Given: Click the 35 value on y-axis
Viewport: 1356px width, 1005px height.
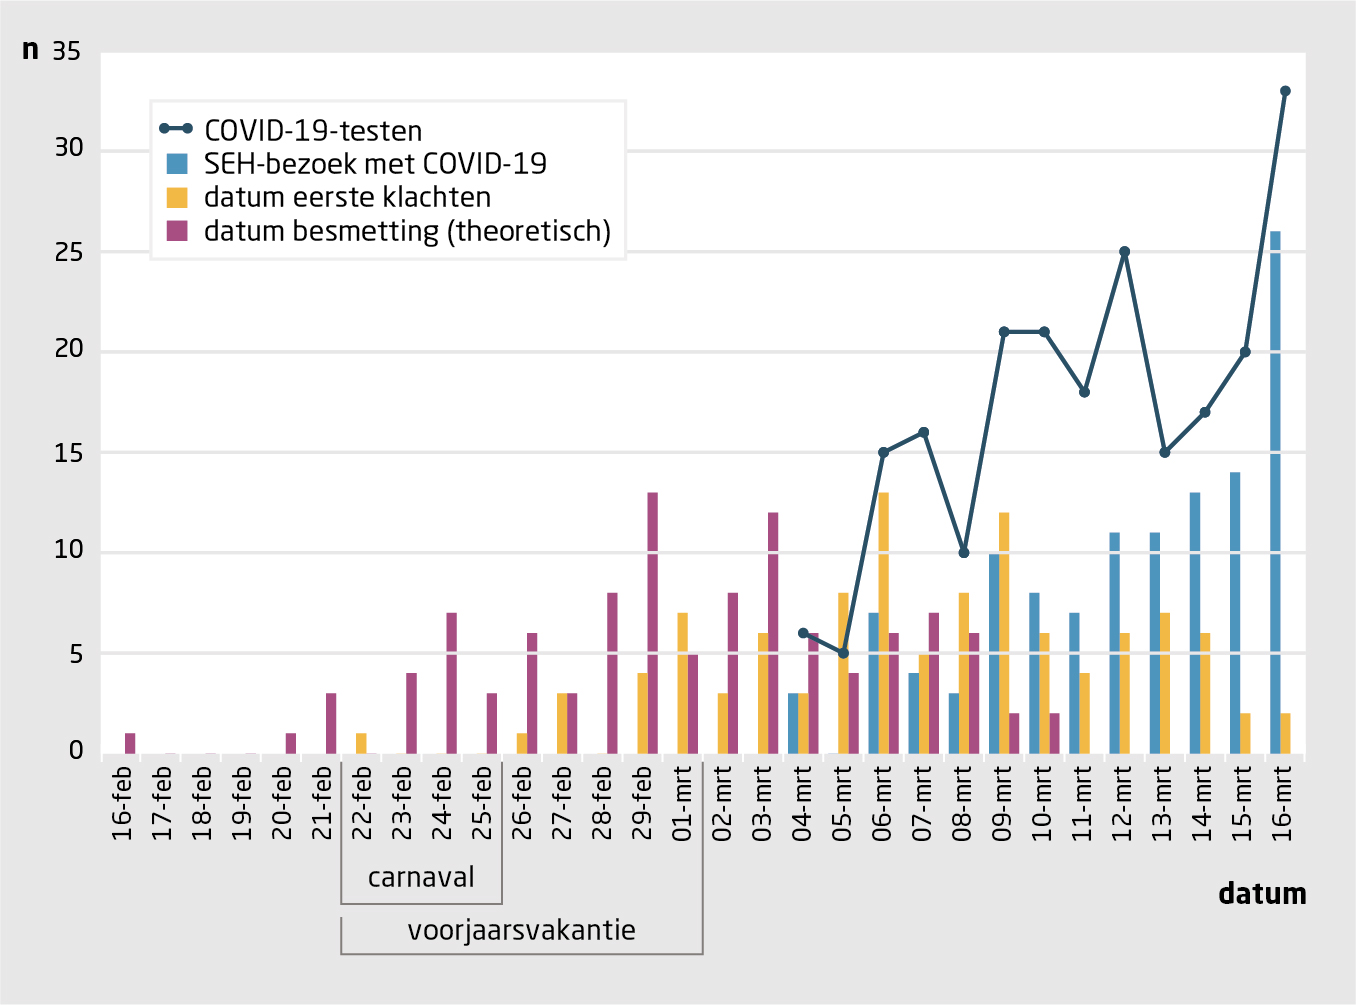Looking at the screenshot, I should click(x=66, y=51).
